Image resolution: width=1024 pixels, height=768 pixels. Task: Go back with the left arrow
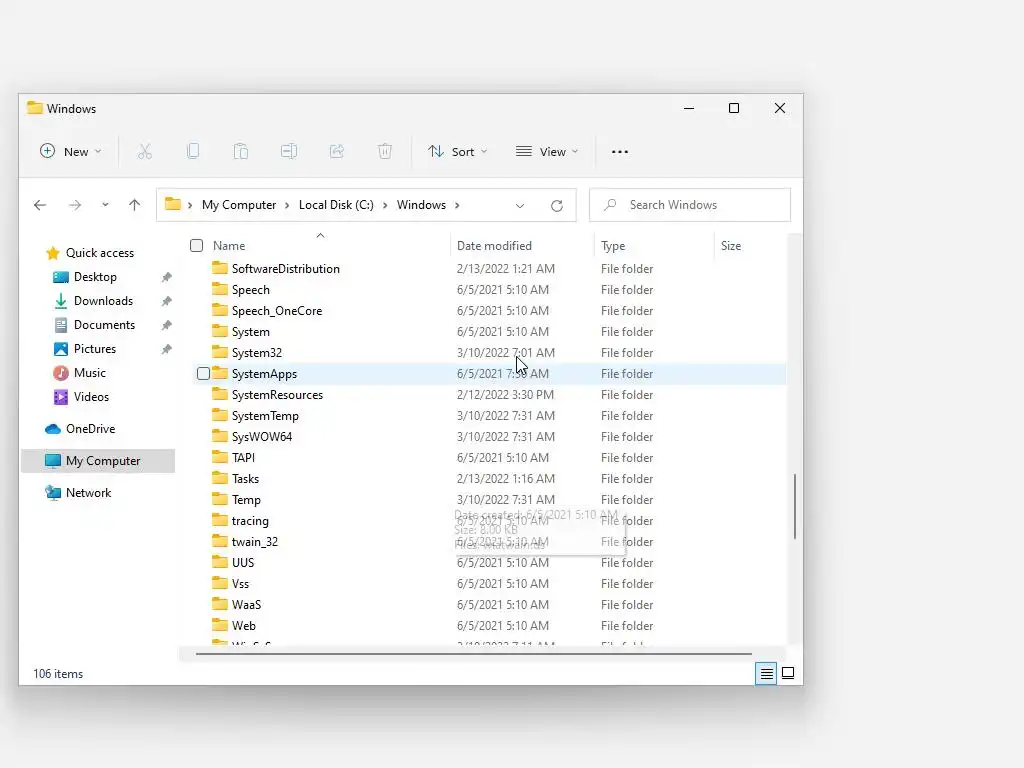pos(40,205)
